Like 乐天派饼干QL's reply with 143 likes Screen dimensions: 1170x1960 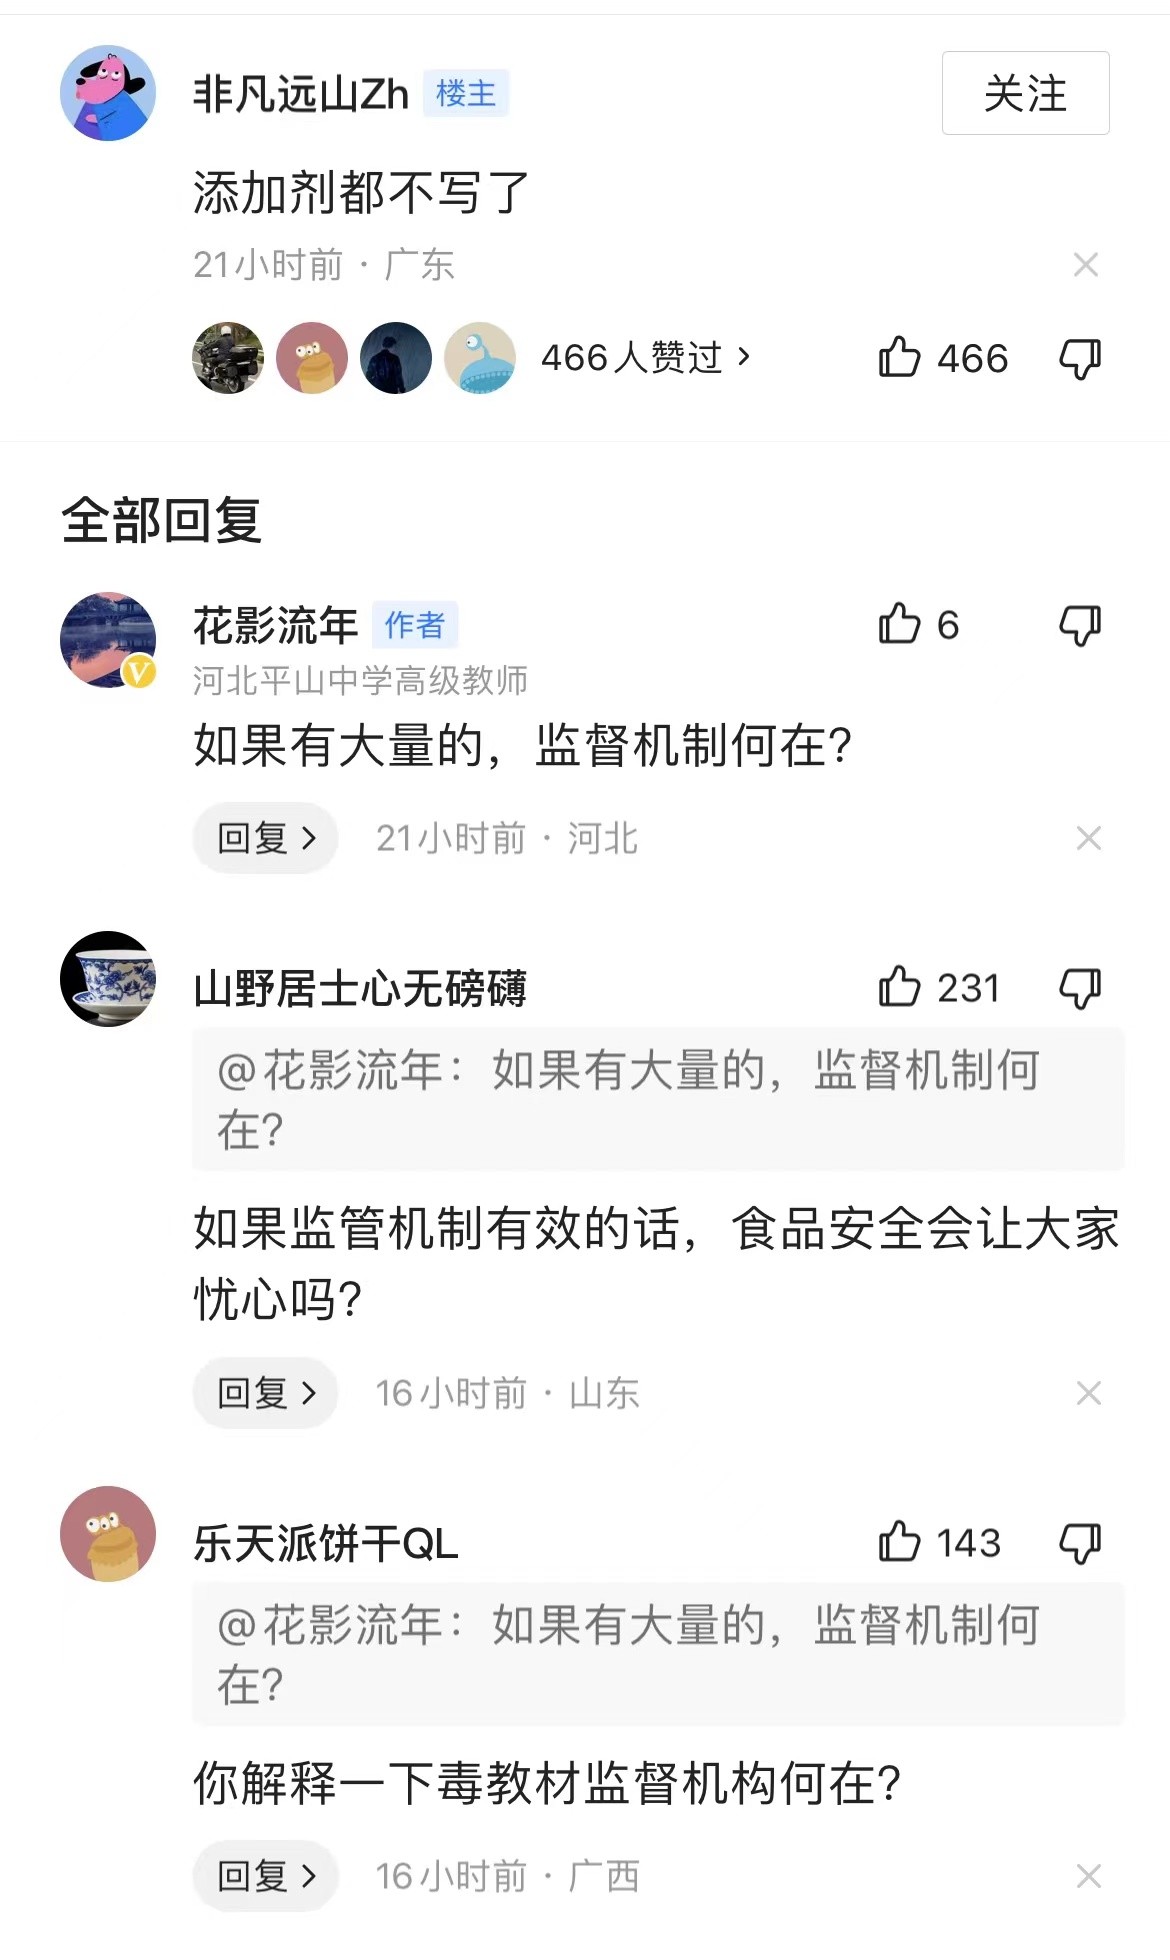pyautogui.click(x=899, y=1542)
